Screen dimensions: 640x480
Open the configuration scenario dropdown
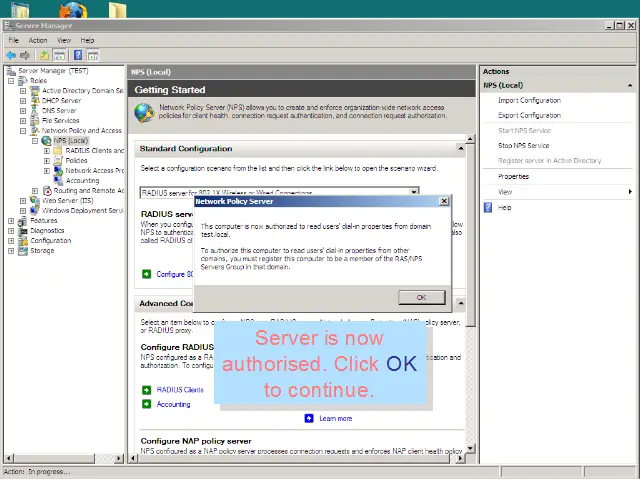tap(413, 192)
